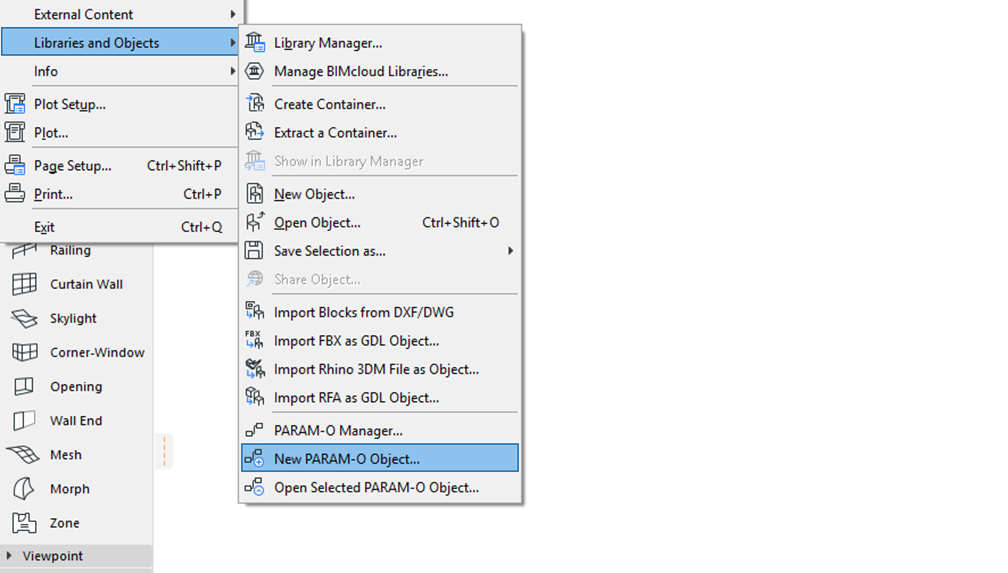Choose Import FBX as GDL Object
The width and height of the screenshot is (1008, 573).
coord(380,340)
